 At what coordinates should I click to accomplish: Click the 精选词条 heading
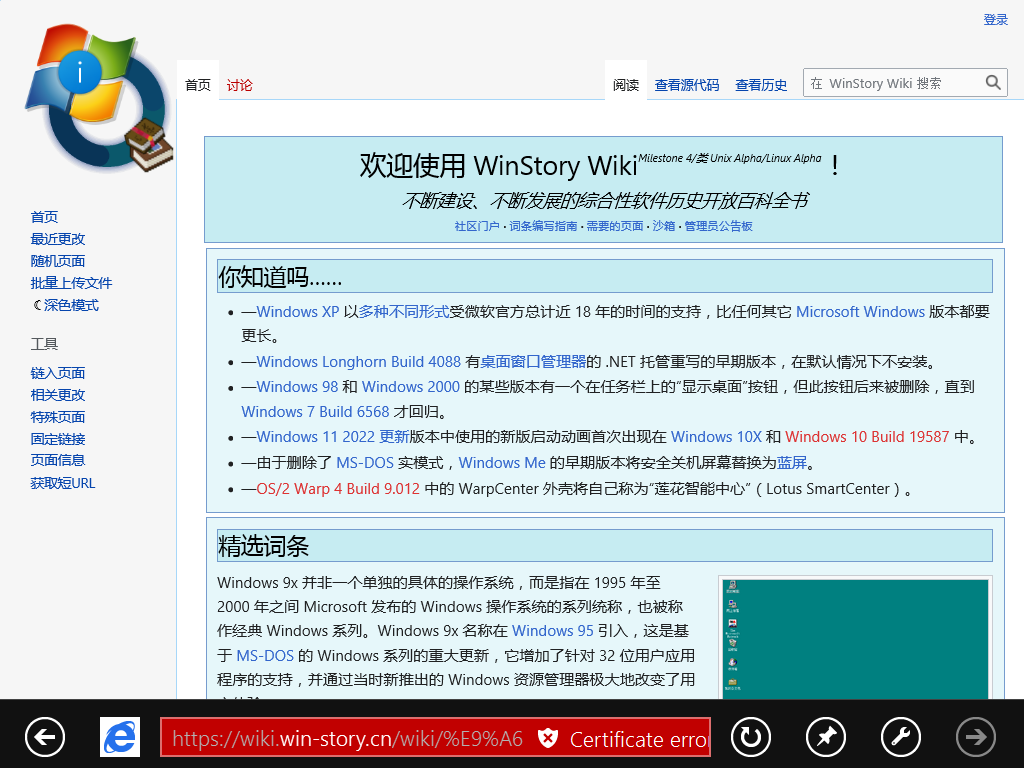pyautogui.click(x=263, y=546)
